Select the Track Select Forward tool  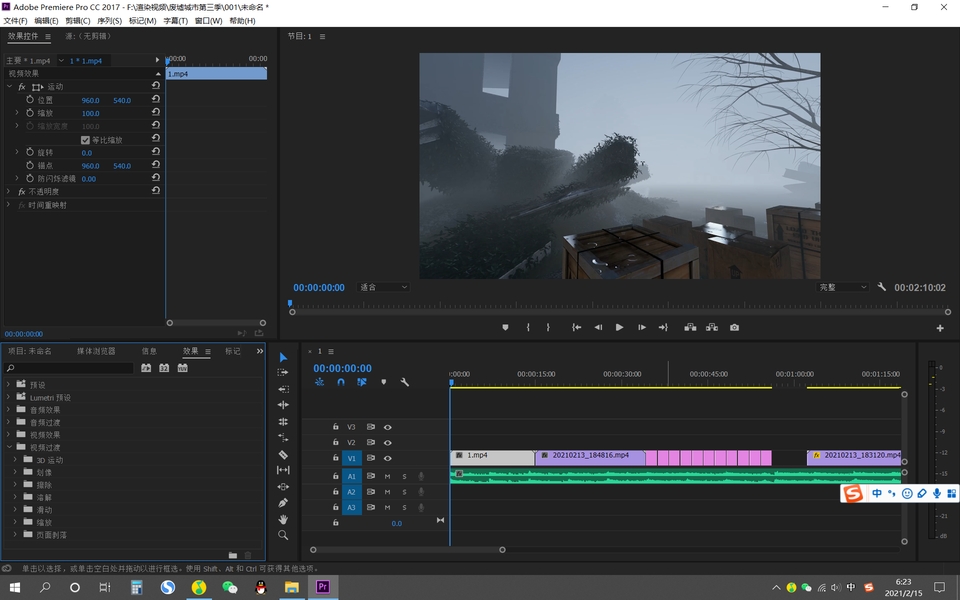point(283,372)
